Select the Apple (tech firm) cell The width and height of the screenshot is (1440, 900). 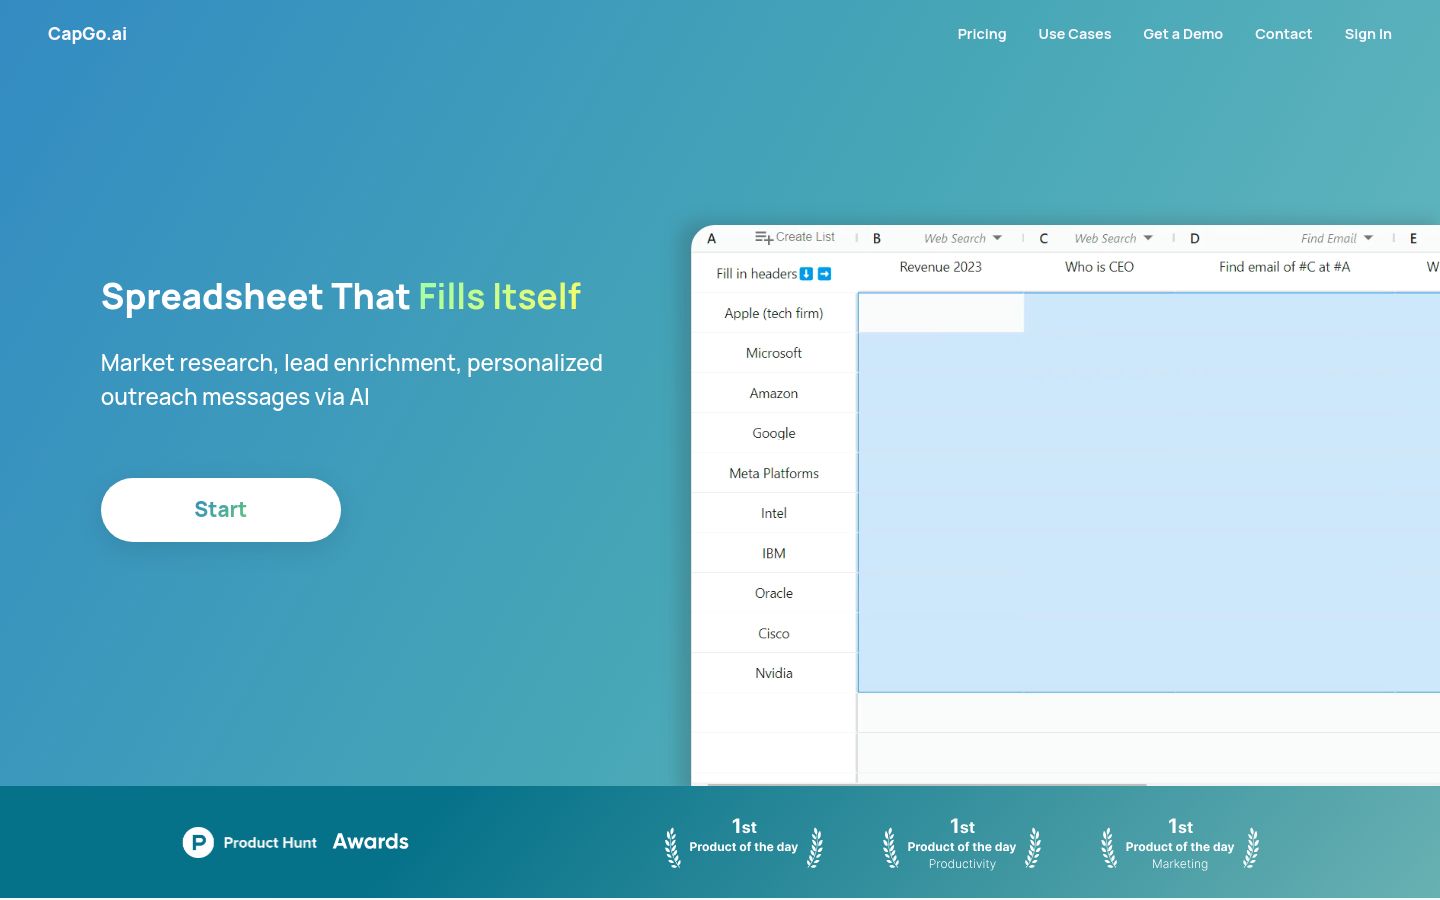(774, 313)
